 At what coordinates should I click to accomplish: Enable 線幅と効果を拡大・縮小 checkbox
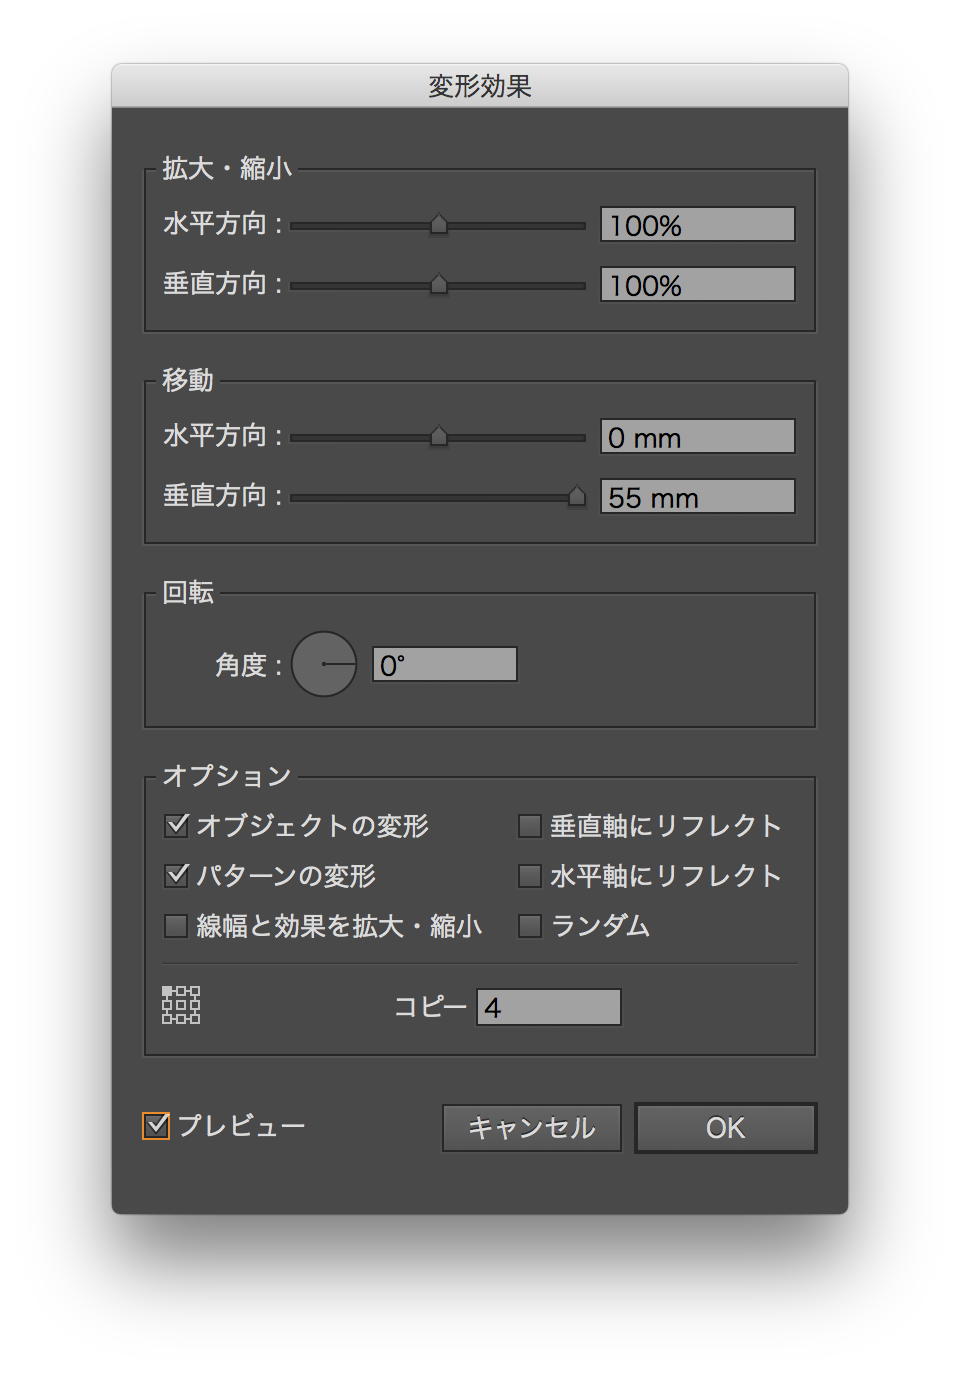[x=177, y=926]
